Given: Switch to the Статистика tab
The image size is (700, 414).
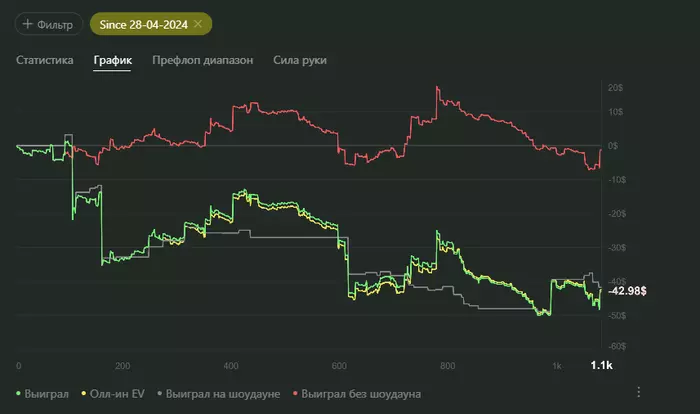Looking at the screenshot, I should [45, 60].
